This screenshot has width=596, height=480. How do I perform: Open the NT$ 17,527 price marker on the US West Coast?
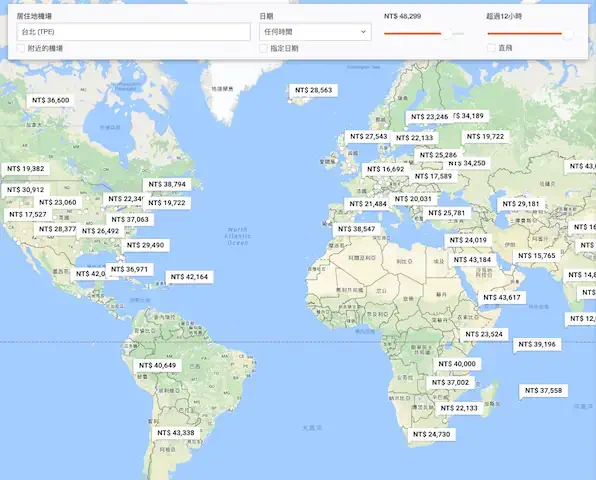(x=28, y=215)
